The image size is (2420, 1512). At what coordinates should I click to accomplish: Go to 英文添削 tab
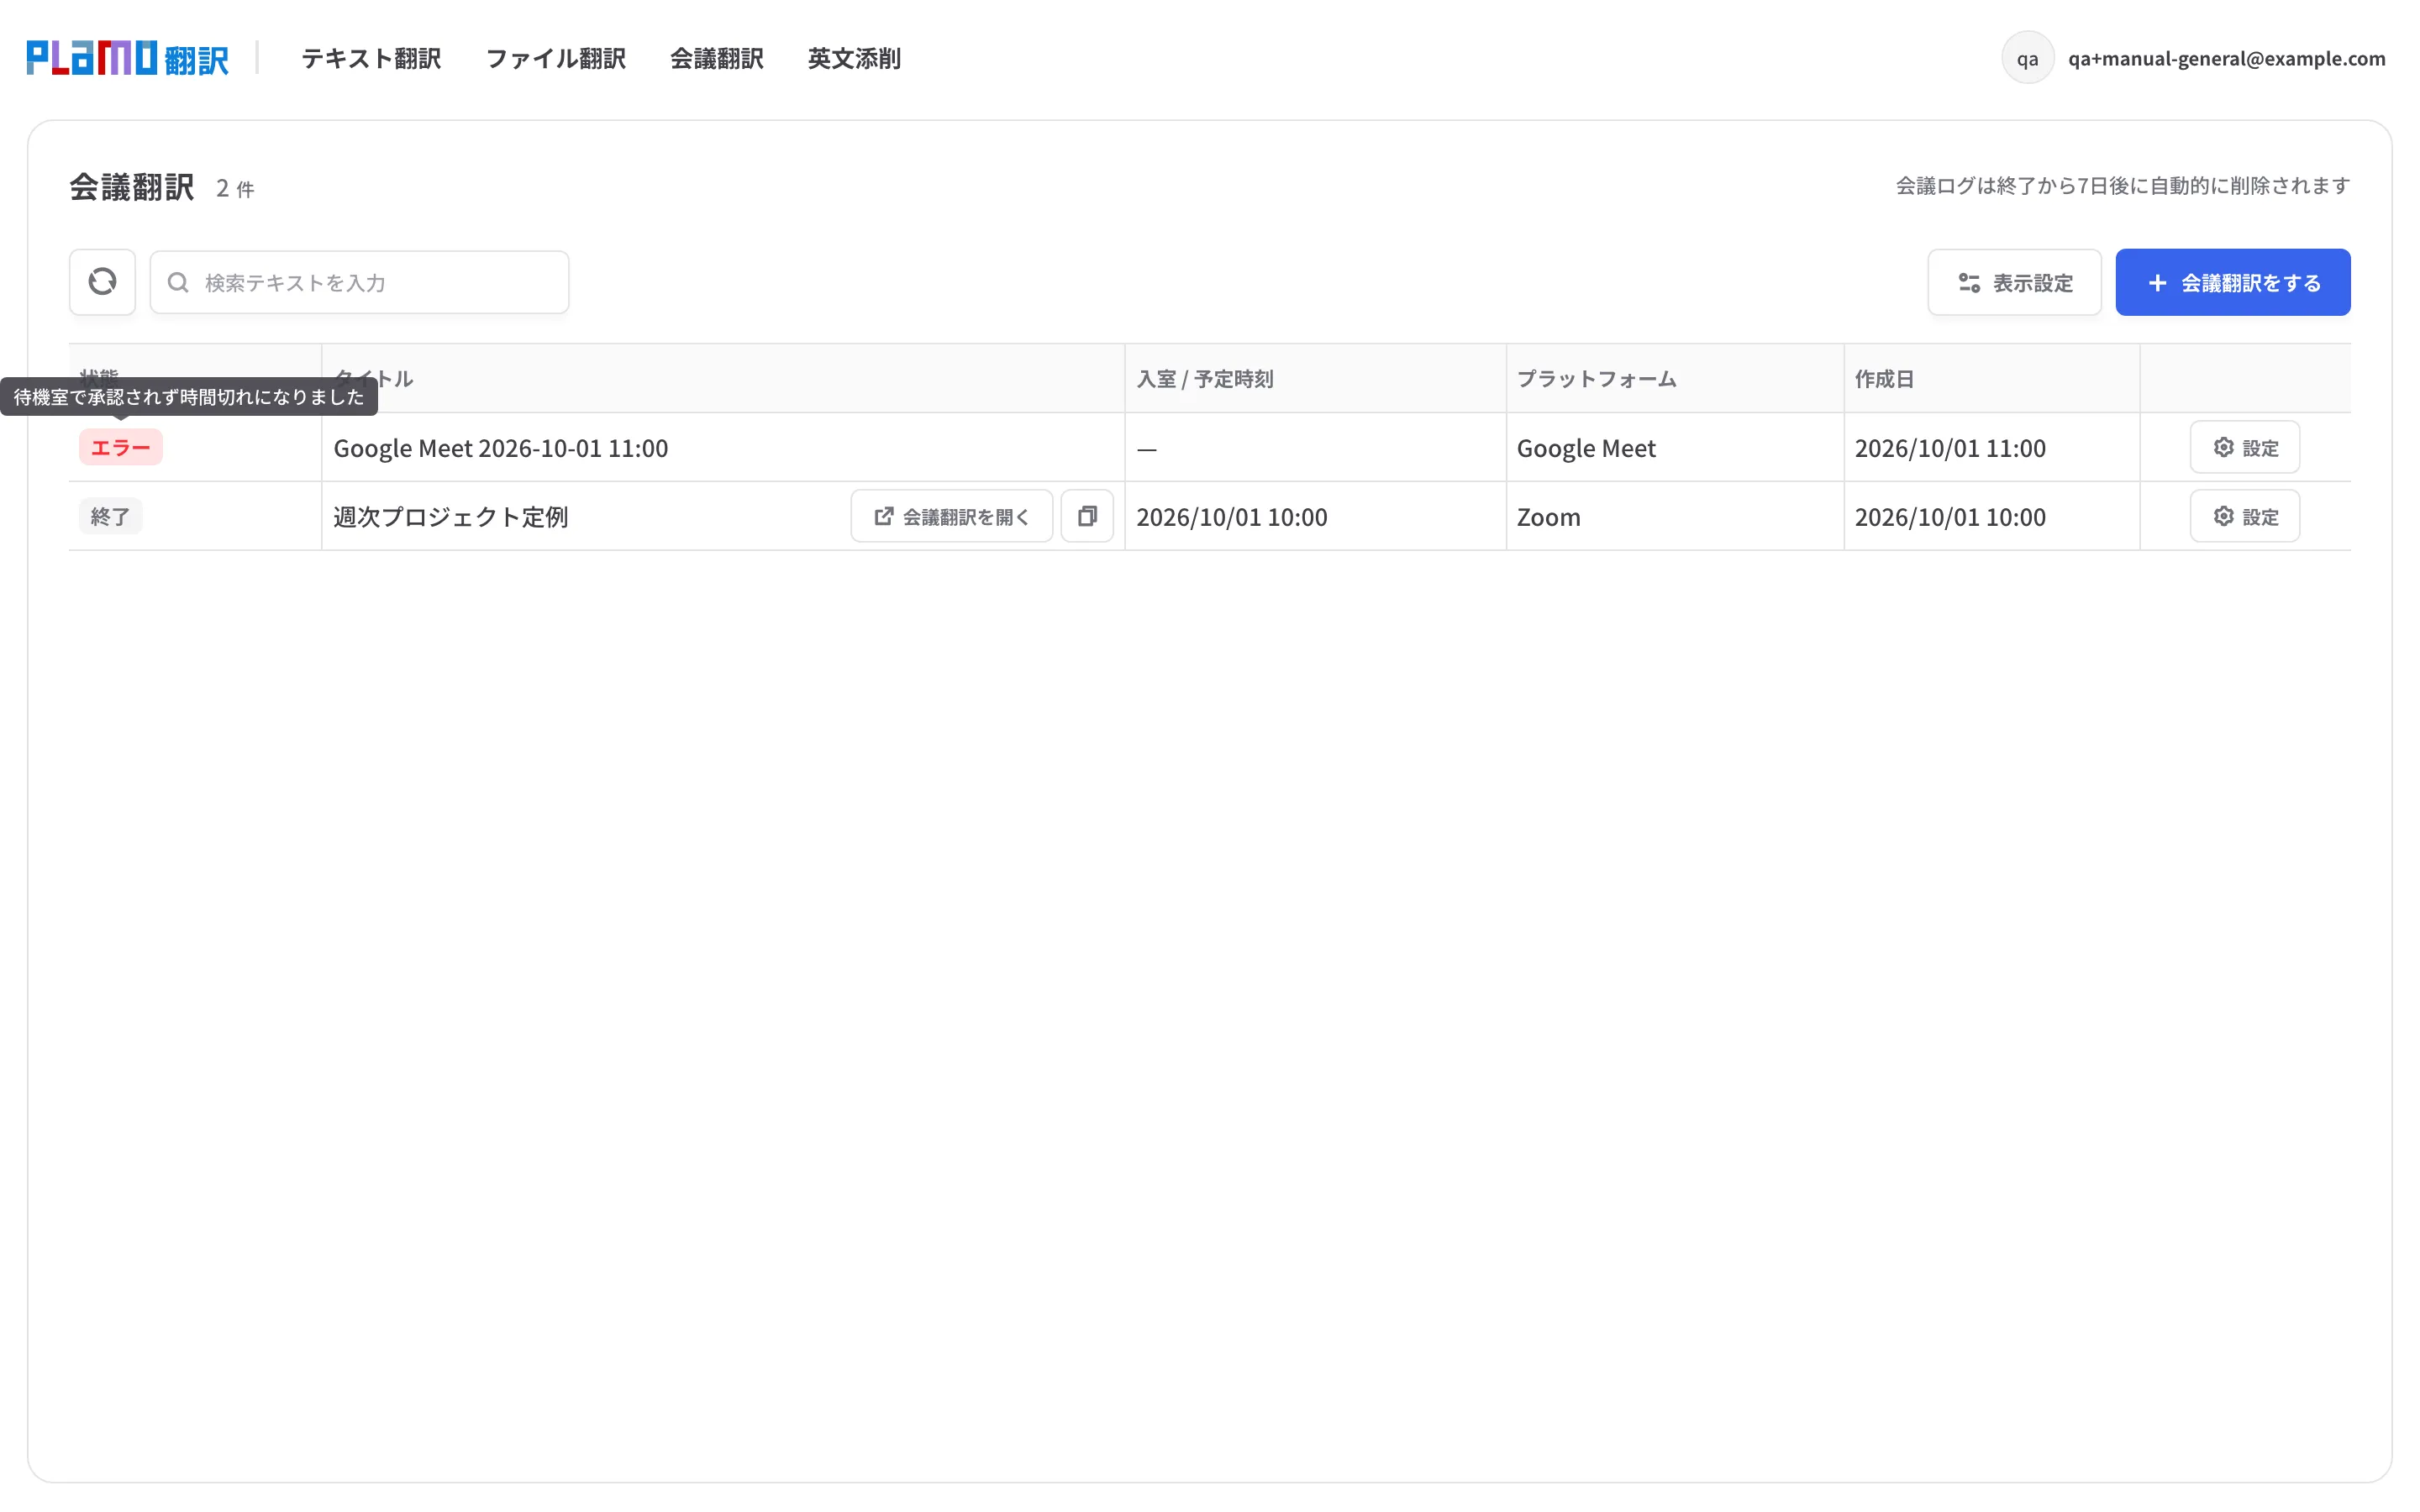tap(854, 58)
